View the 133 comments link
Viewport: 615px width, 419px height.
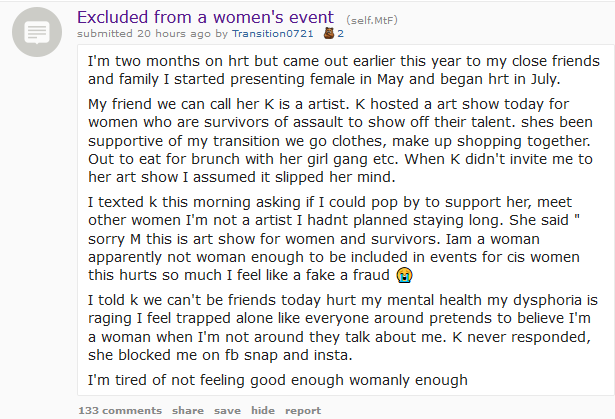(x=120, y=410)
